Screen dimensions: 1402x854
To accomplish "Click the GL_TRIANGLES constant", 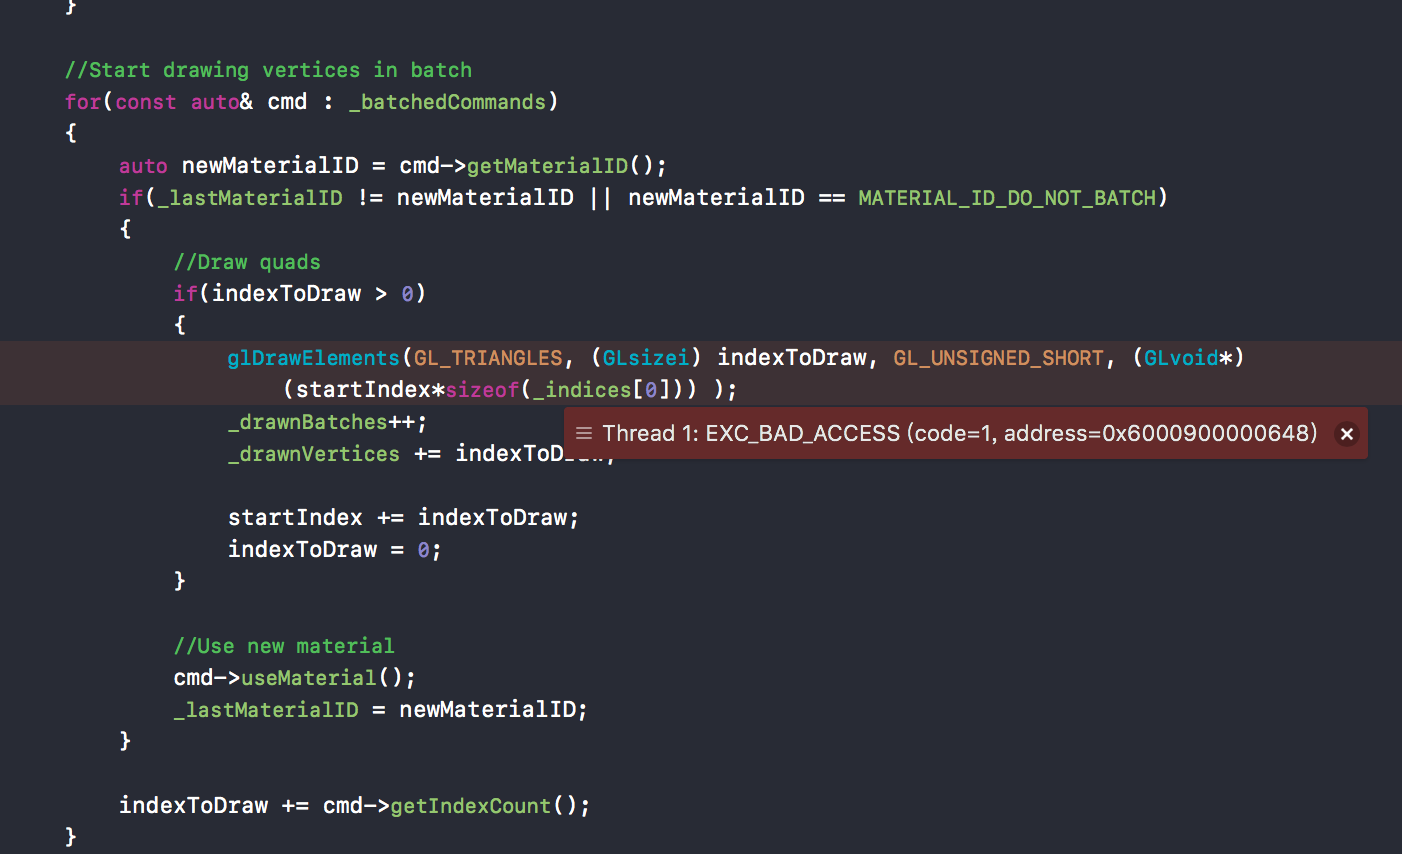I will click(488, 358).
